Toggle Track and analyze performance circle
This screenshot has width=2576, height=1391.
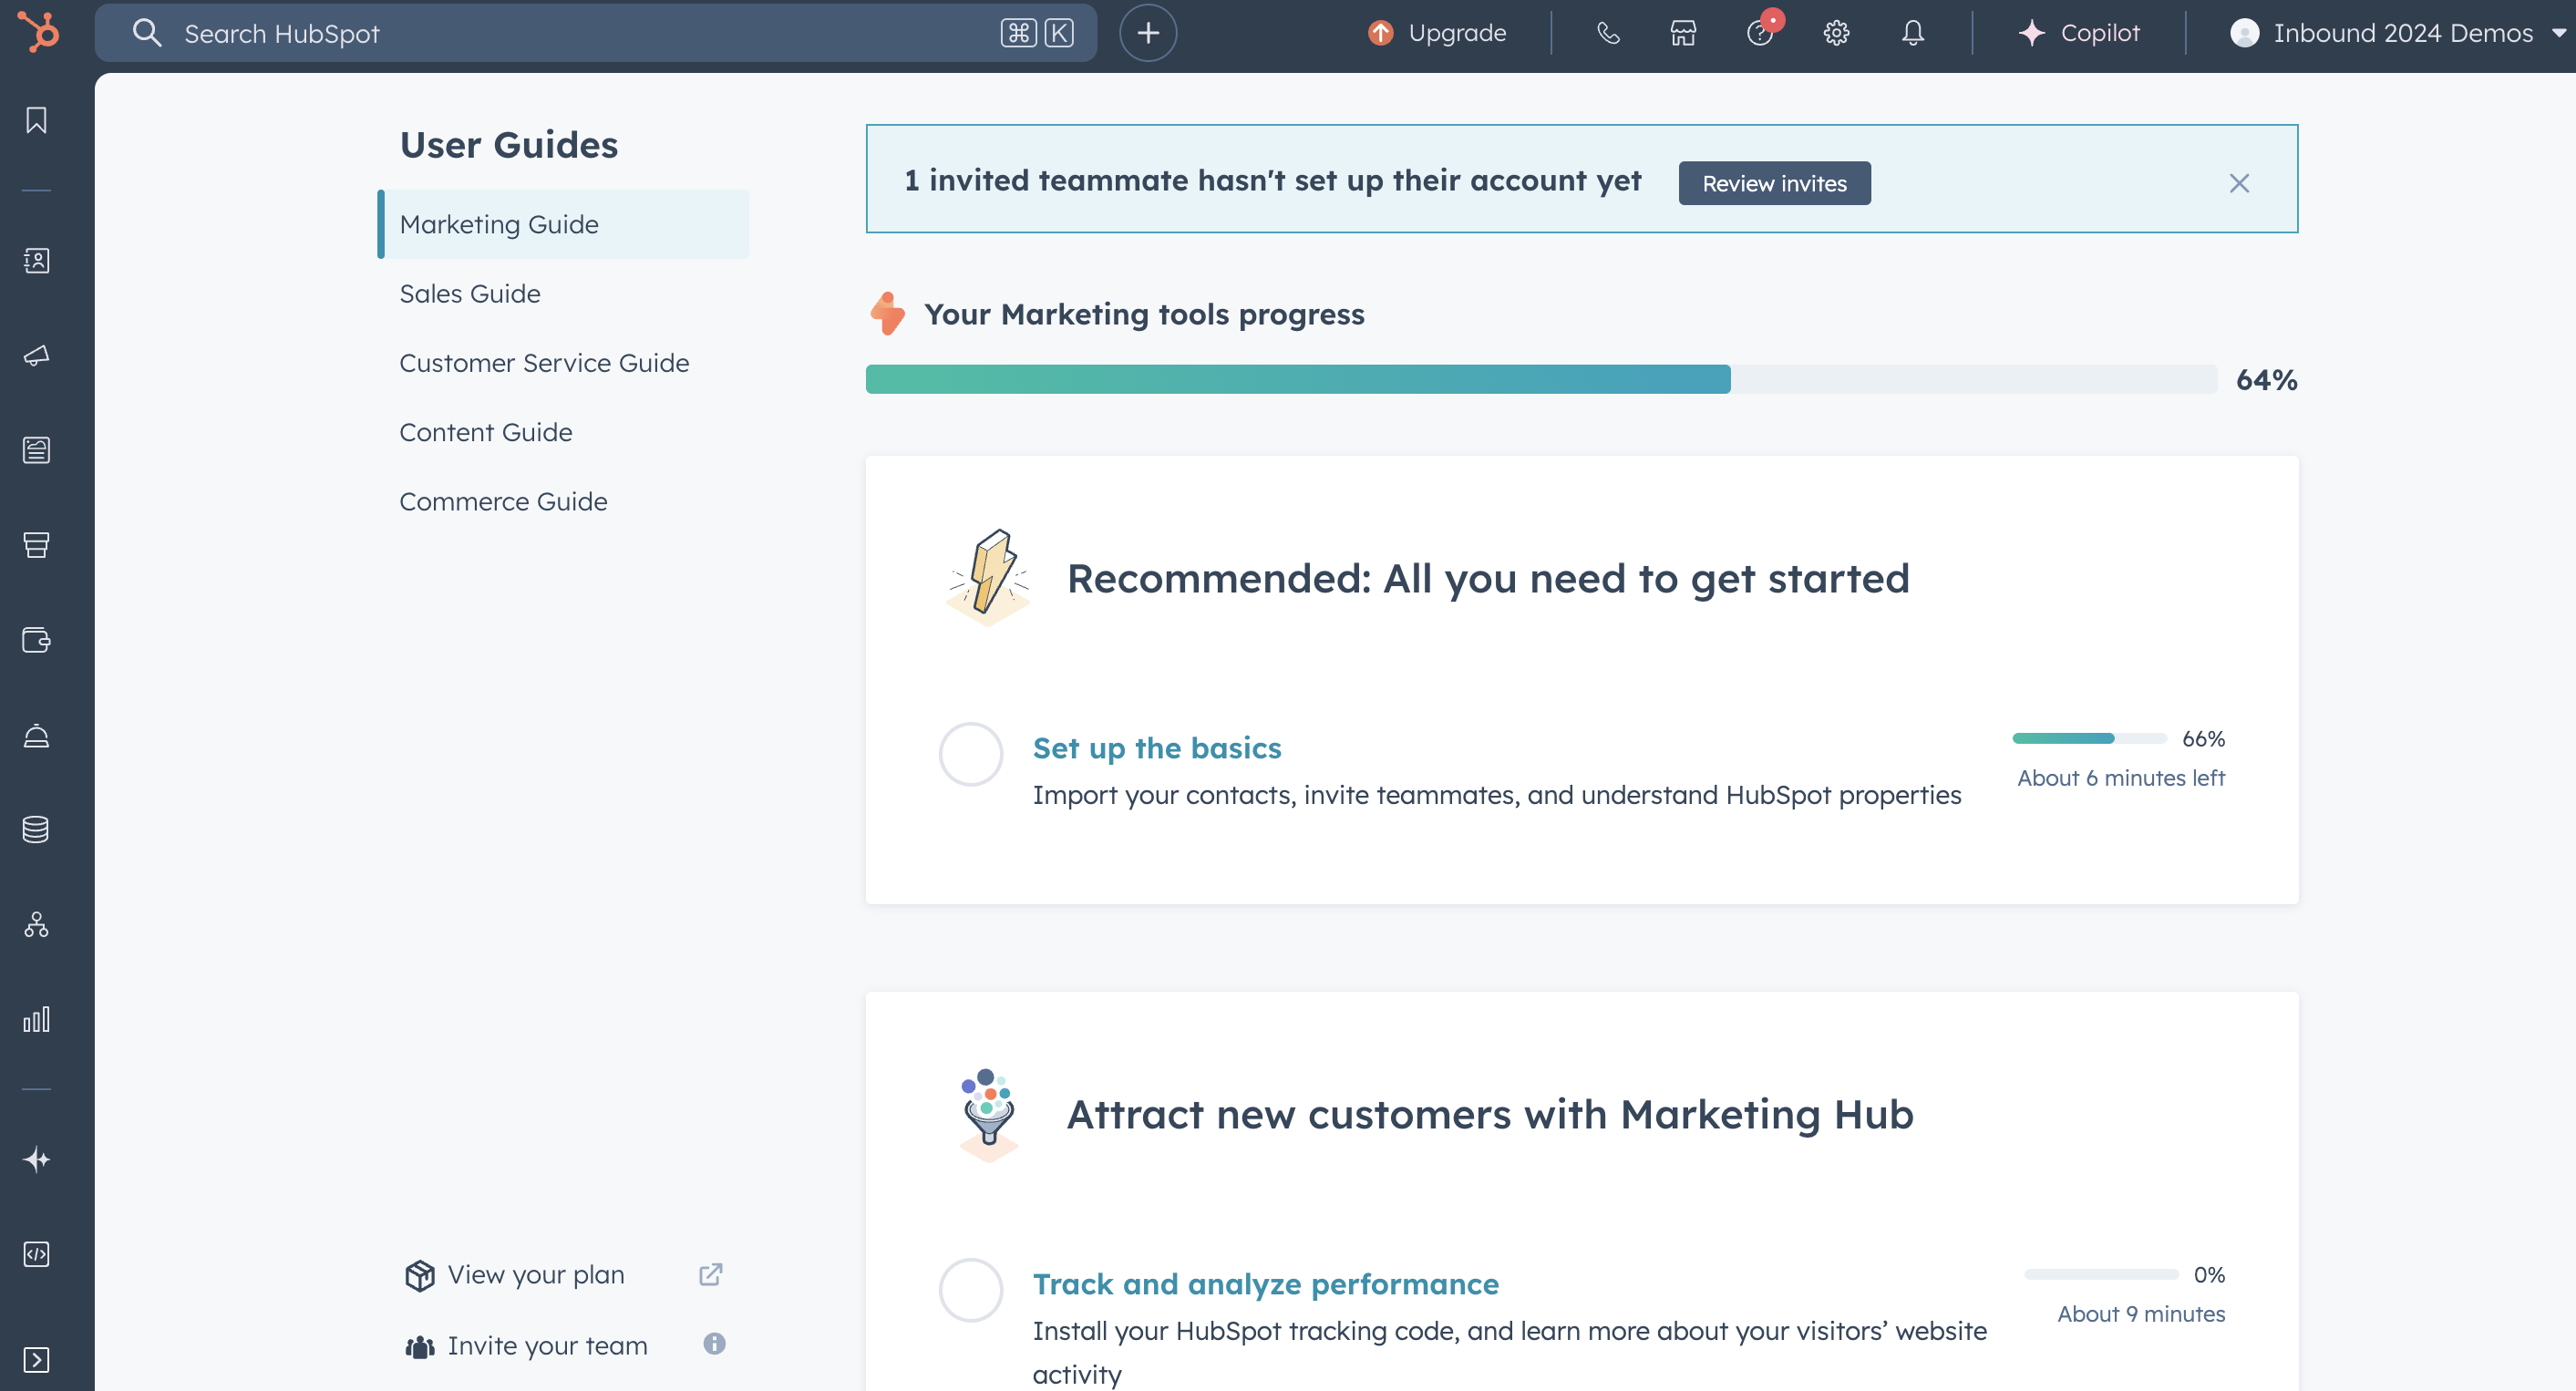(x=970, y=1290)
